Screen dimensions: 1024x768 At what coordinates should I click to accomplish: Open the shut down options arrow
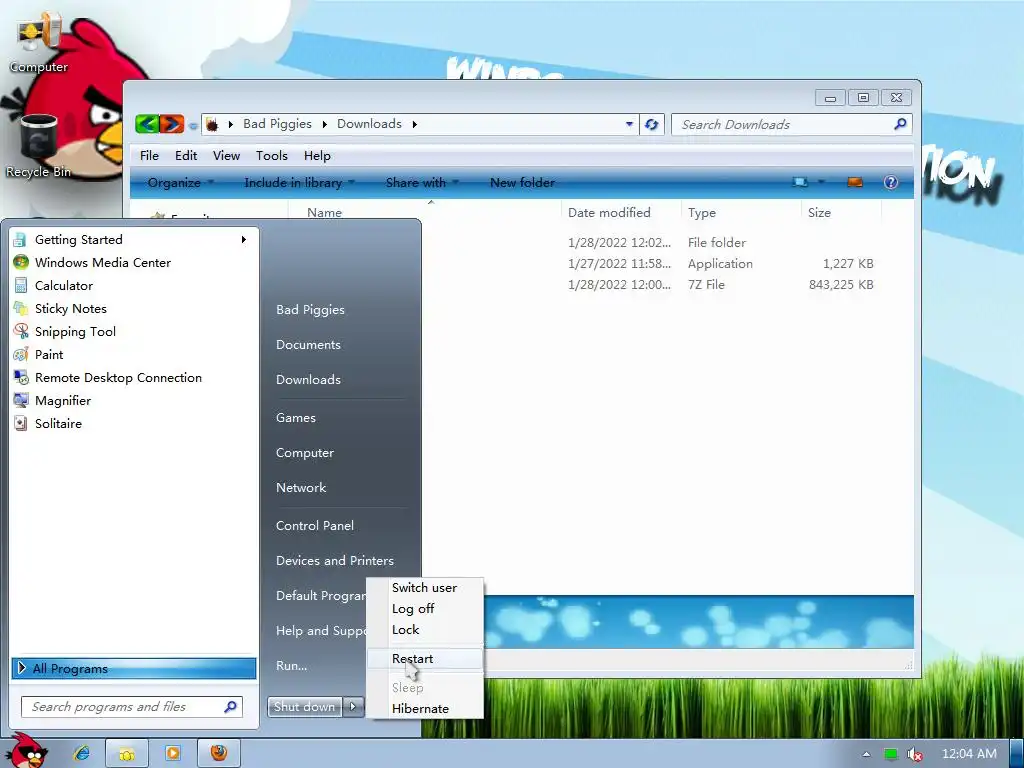[353, 706]
